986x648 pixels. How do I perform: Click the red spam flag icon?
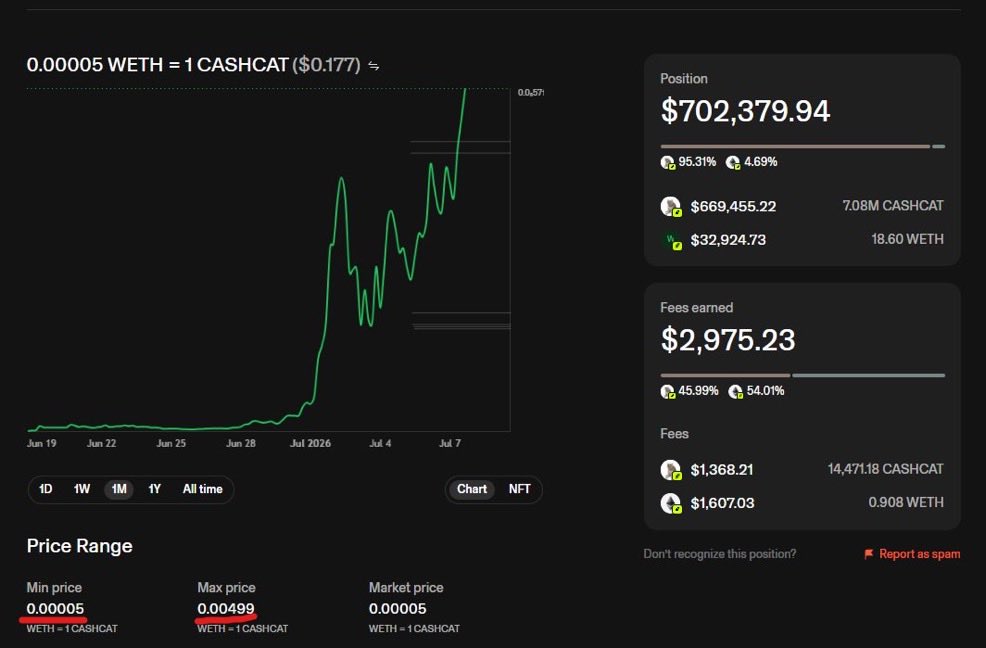click(x=868, y=554)
